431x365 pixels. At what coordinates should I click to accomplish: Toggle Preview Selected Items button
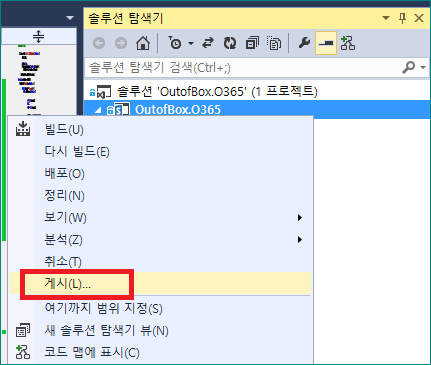click(x=326, y=43)
